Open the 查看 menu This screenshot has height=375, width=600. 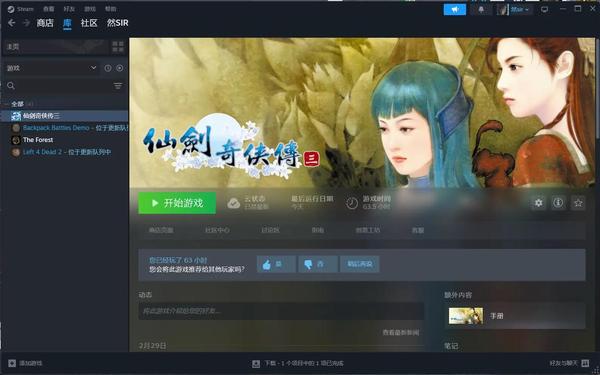(48, 9)
